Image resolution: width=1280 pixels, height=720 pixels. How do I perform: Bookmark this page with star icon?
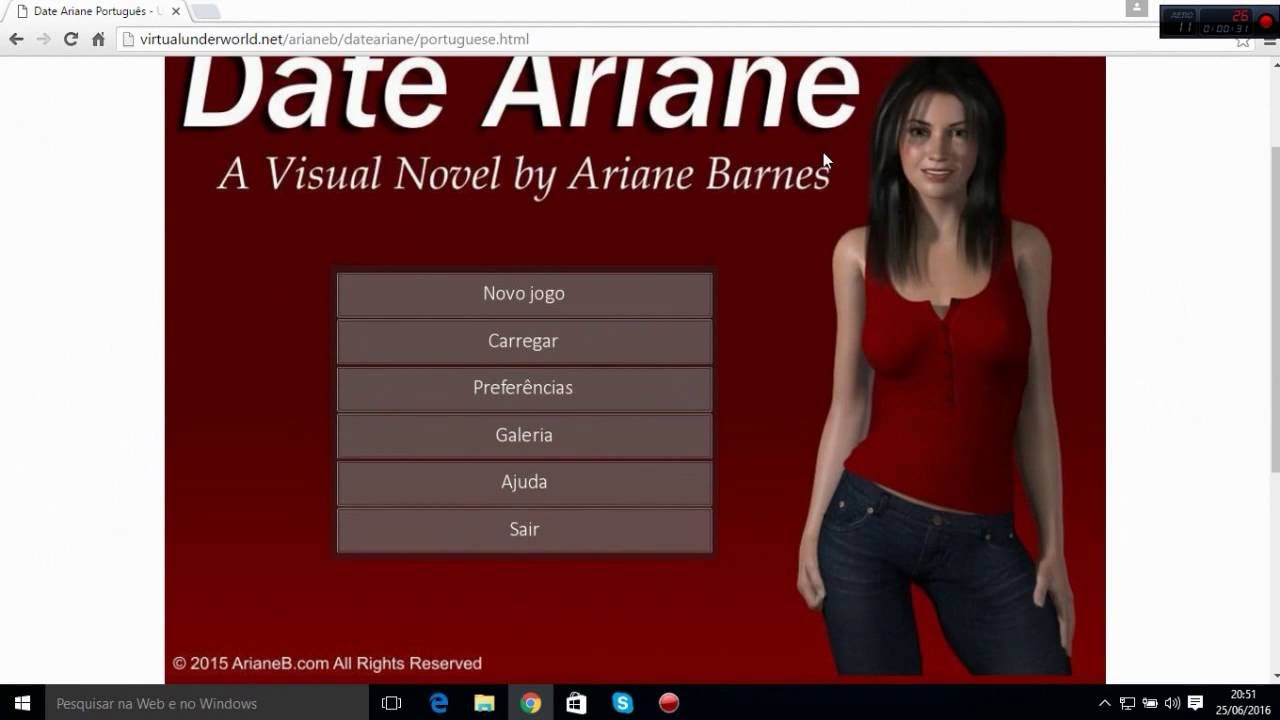pyautogui.click(x=1243, y=41)
